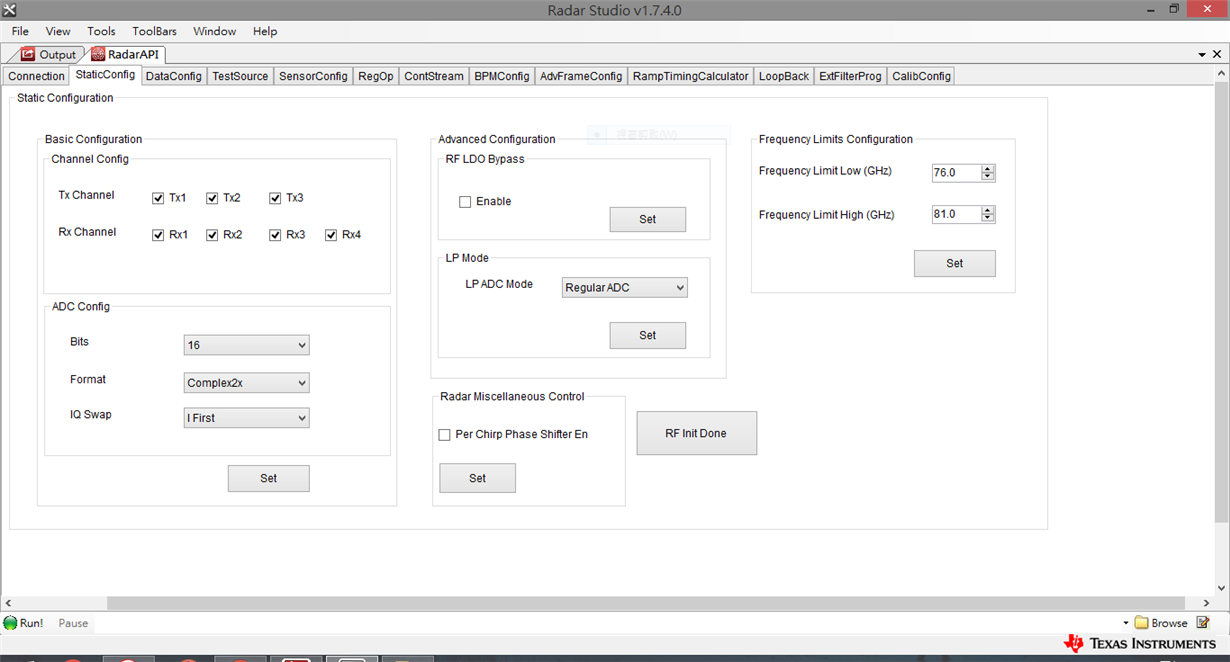The image size is (1230, 662).
Task: Open the small arrow left of Browse
Action: 1125,623
